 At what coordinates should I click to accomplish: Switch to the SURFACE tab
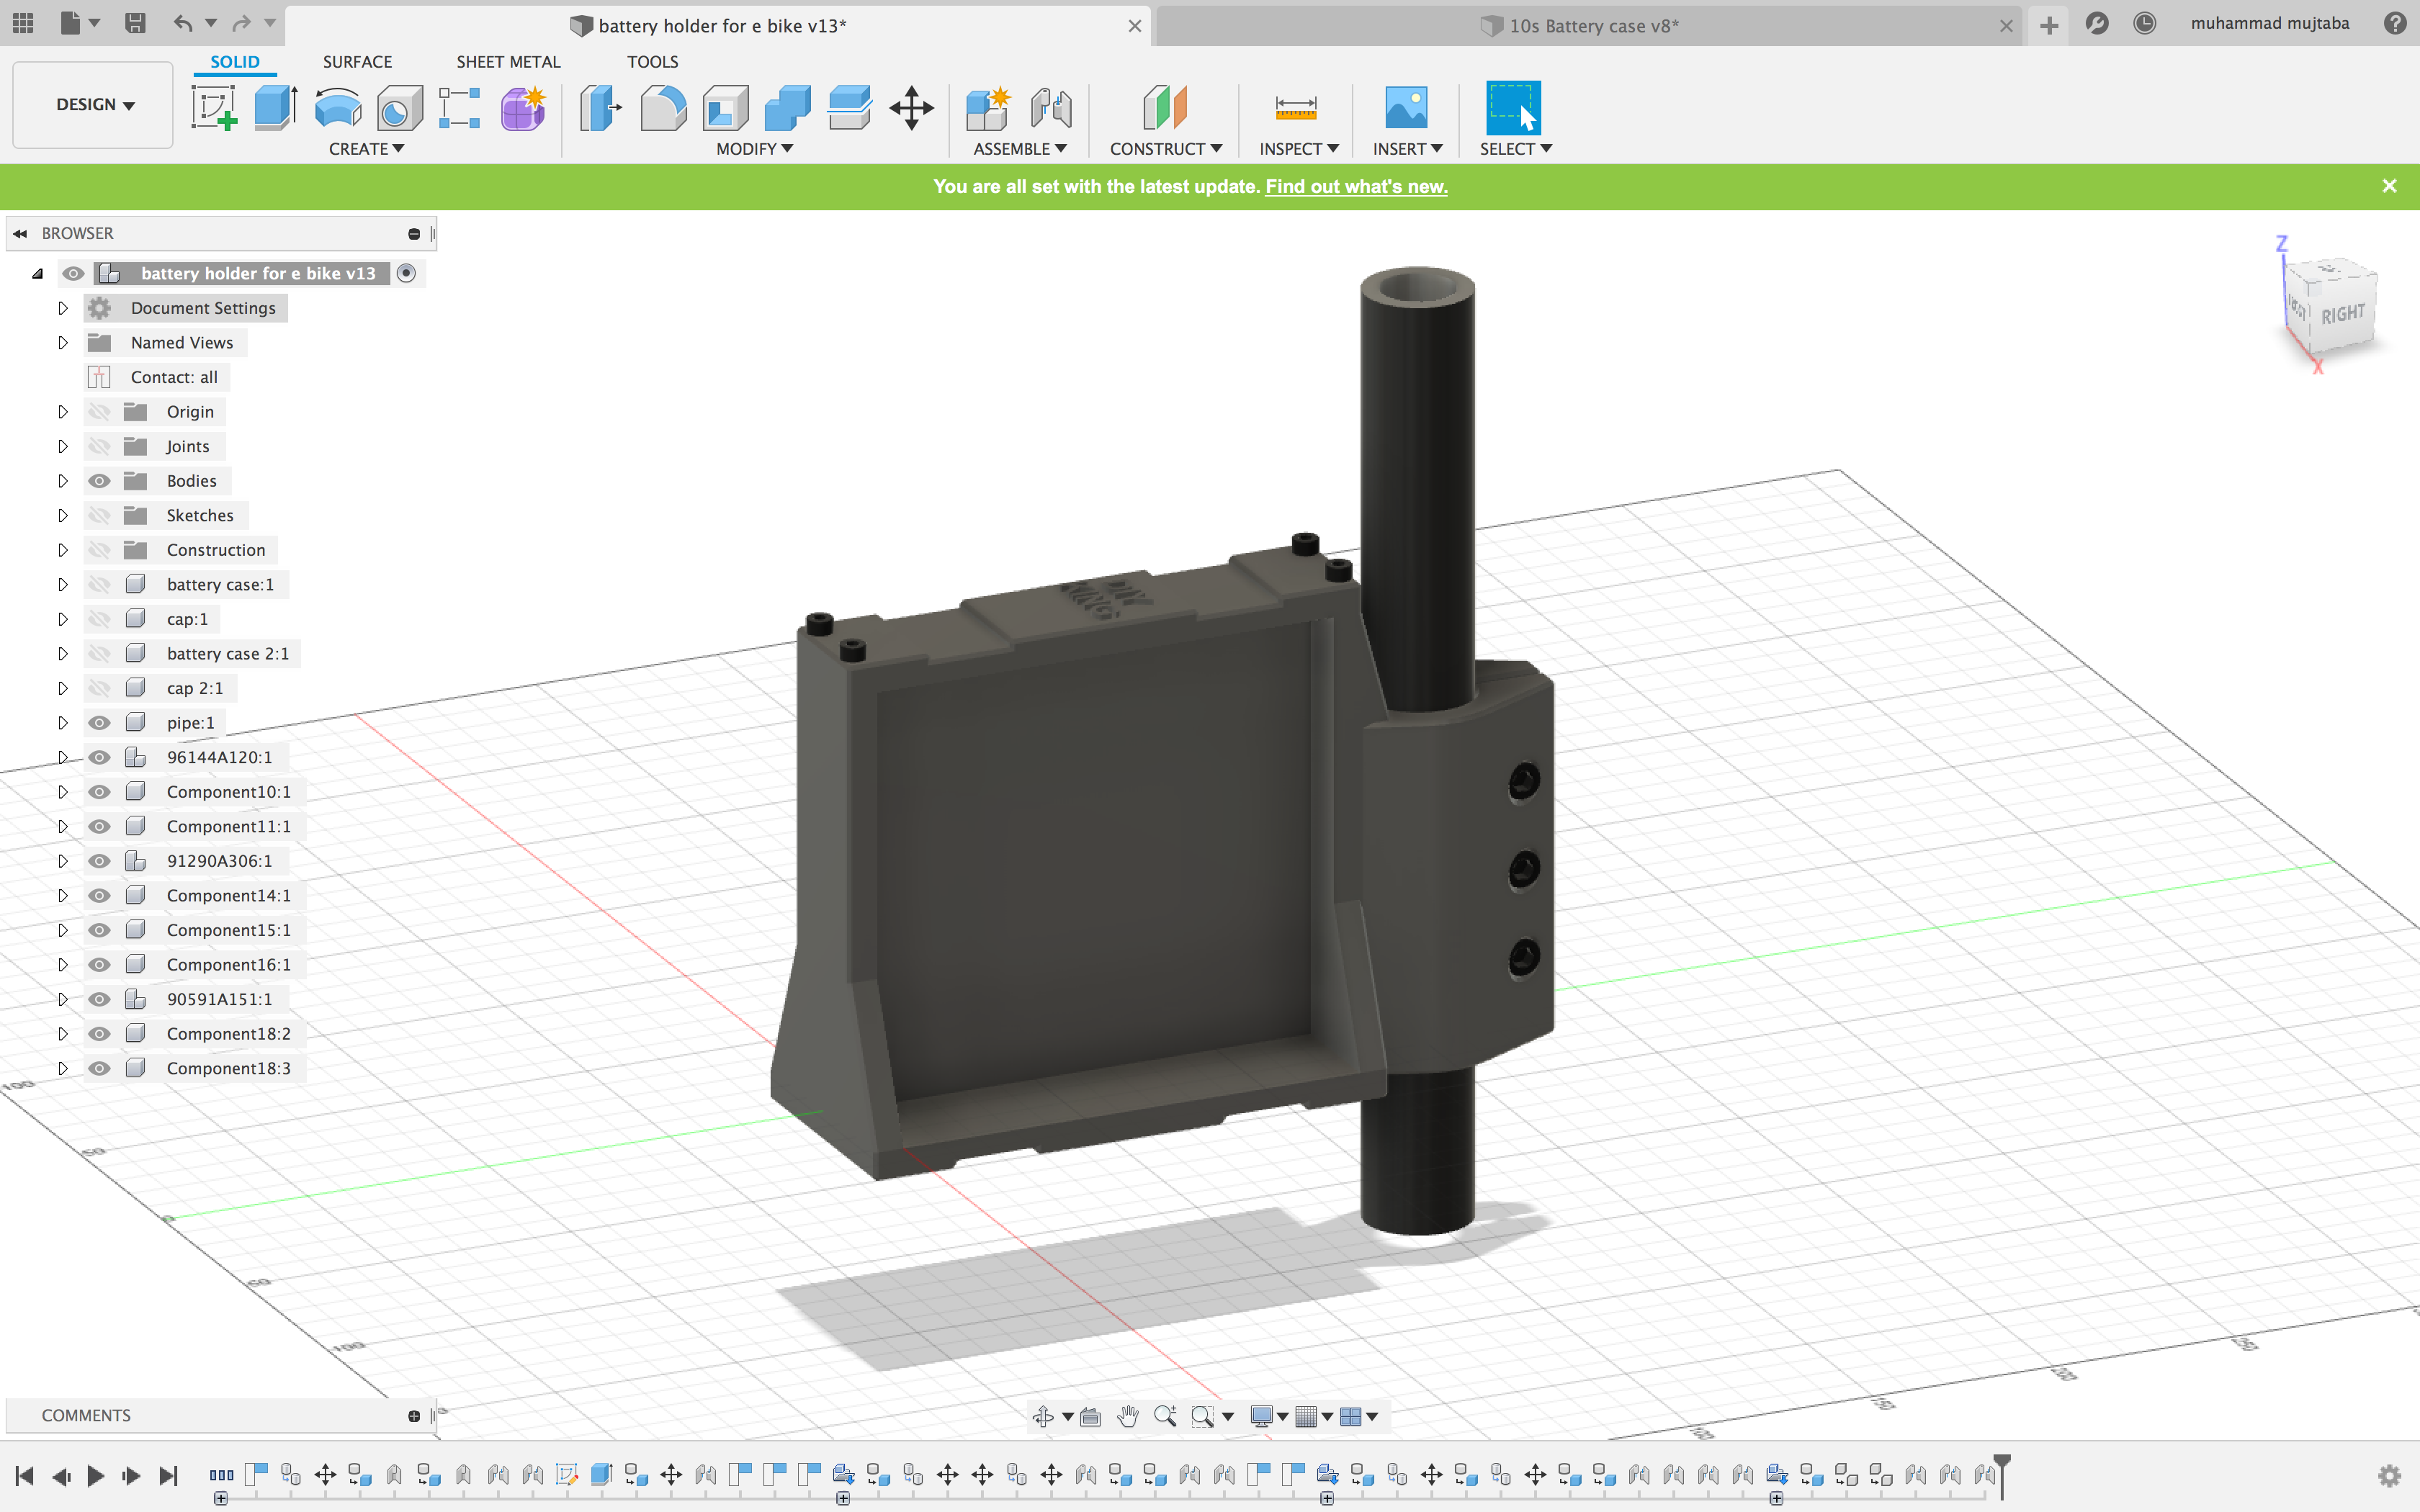(x=357, y=62)
